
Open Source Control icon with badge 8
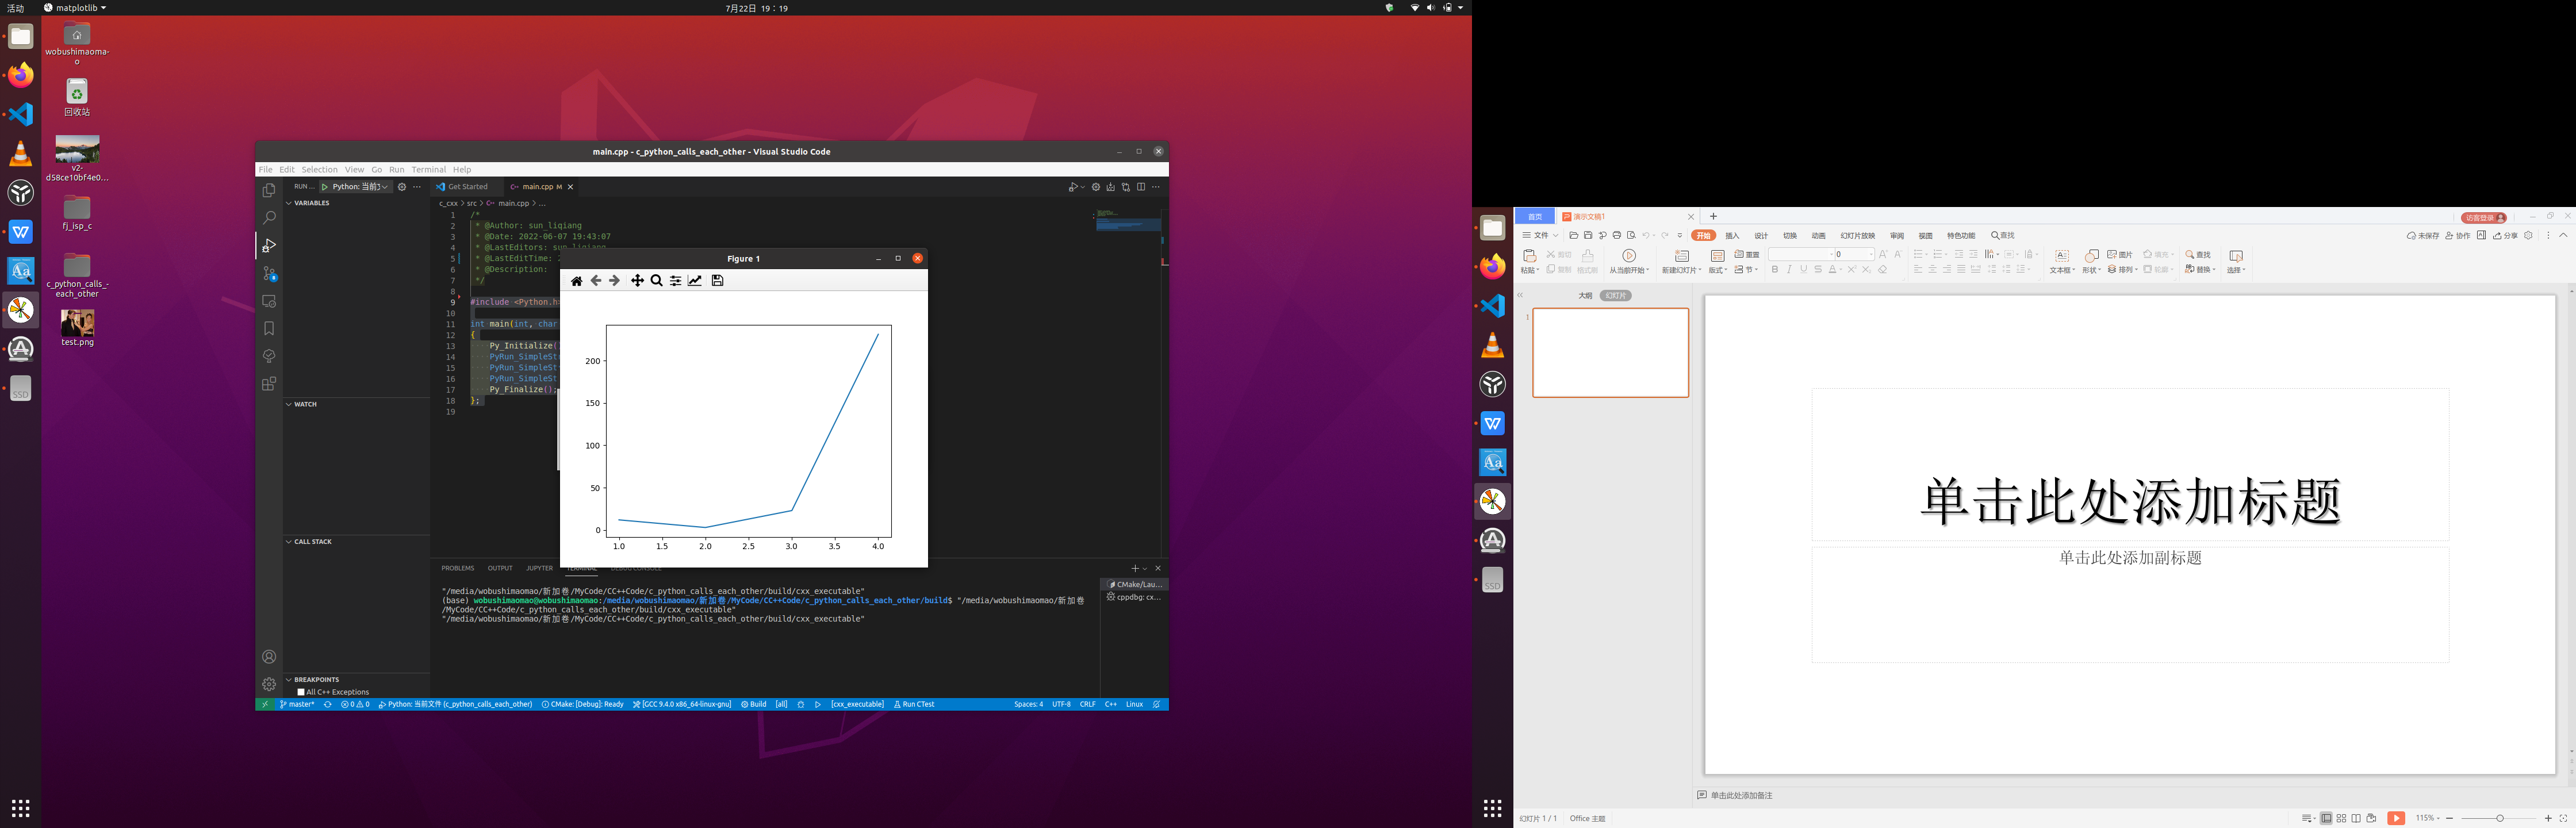click(x=269, y=273)
